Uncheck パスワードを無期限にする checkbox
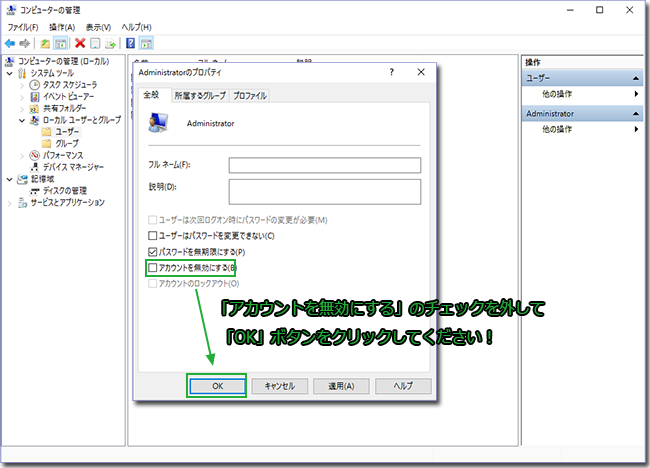The height and width of the screenshot is (468, 650). (x=153, y=252)
